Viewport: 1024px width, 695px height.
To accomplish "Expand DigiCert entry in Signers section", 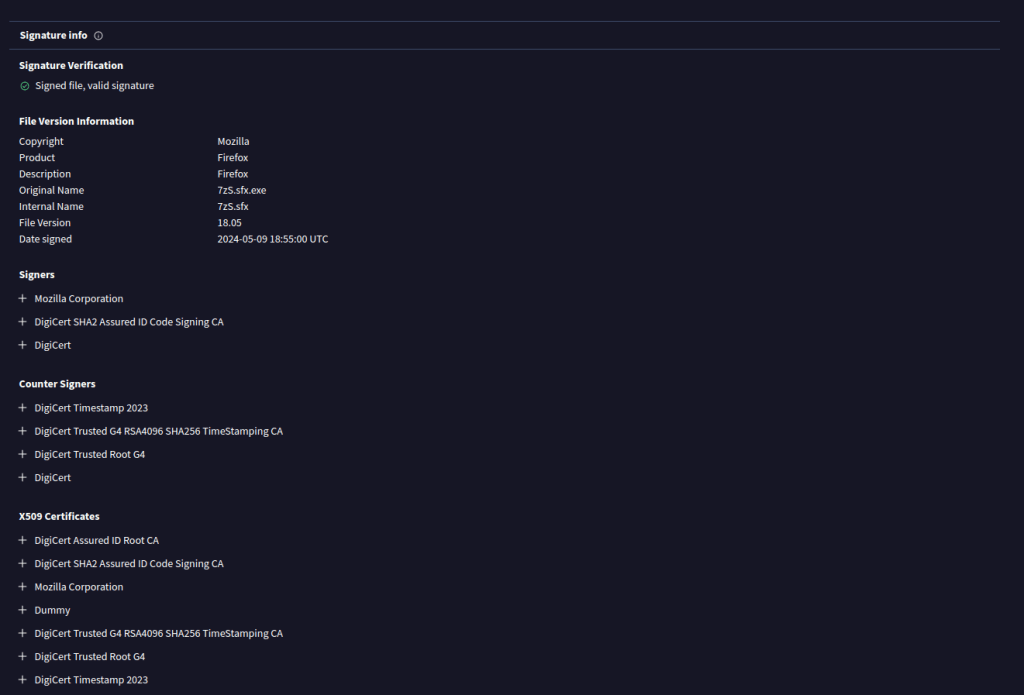I will (x=23, y=345).
